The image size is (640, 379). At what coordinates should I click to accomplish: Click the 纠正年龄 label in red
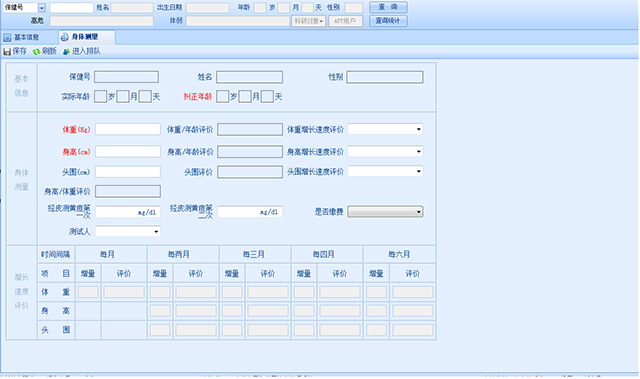(198, 97)
